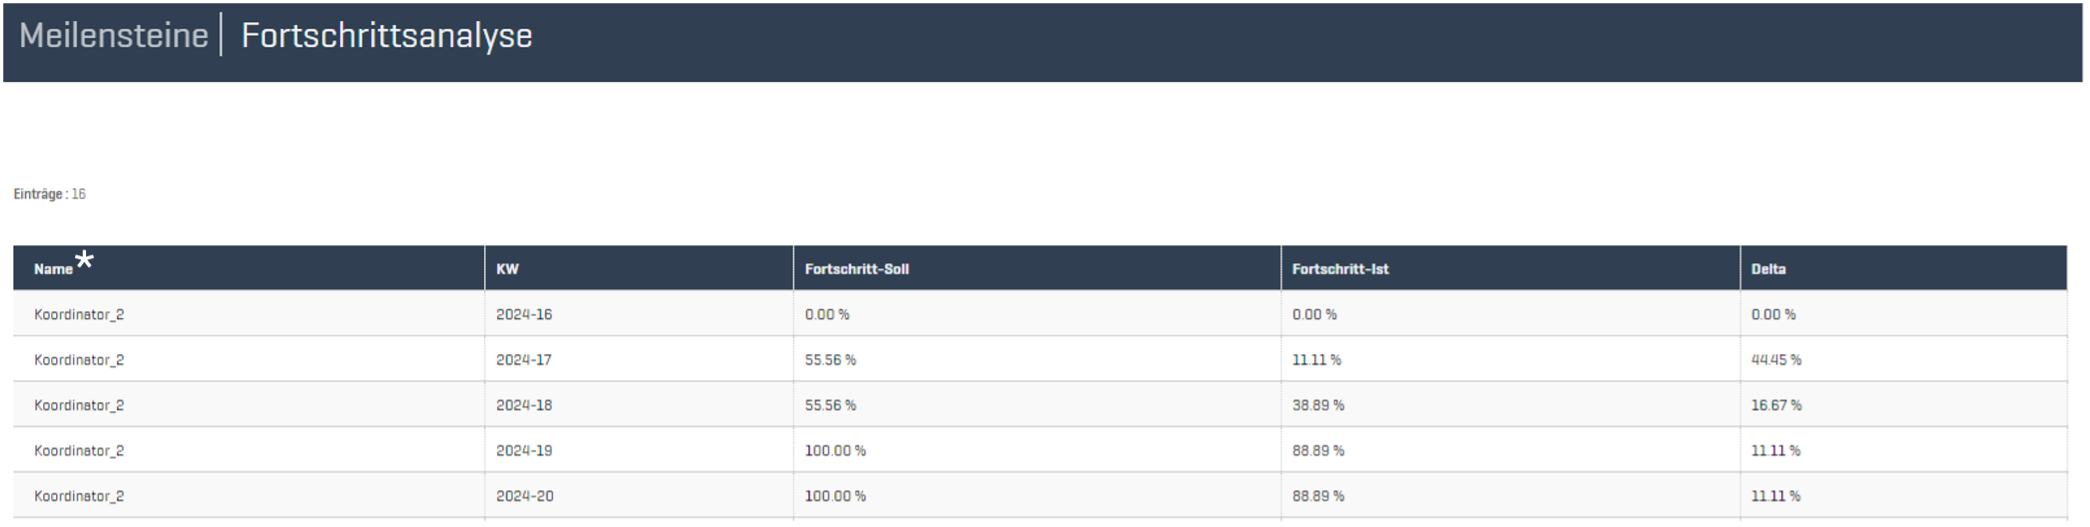Click the 2024-19 week cell
2090x527 pixels.
click(524, 451)
